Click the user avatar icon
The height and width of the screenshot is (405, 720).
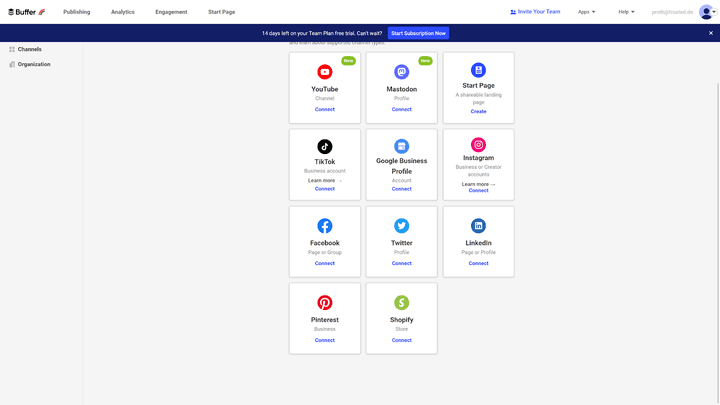click(706, 12)
